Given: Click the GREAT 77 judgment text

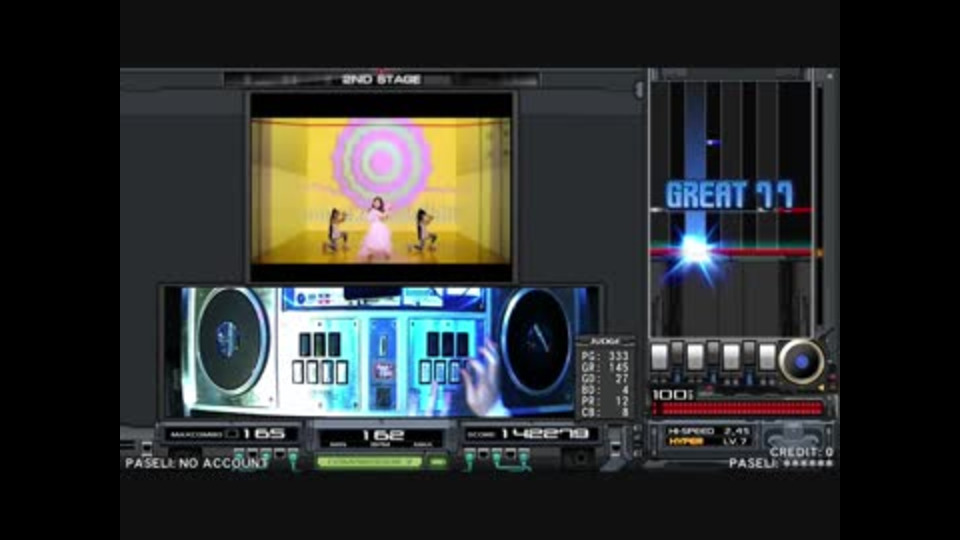Looking at the screenshot, I should 729,195.
